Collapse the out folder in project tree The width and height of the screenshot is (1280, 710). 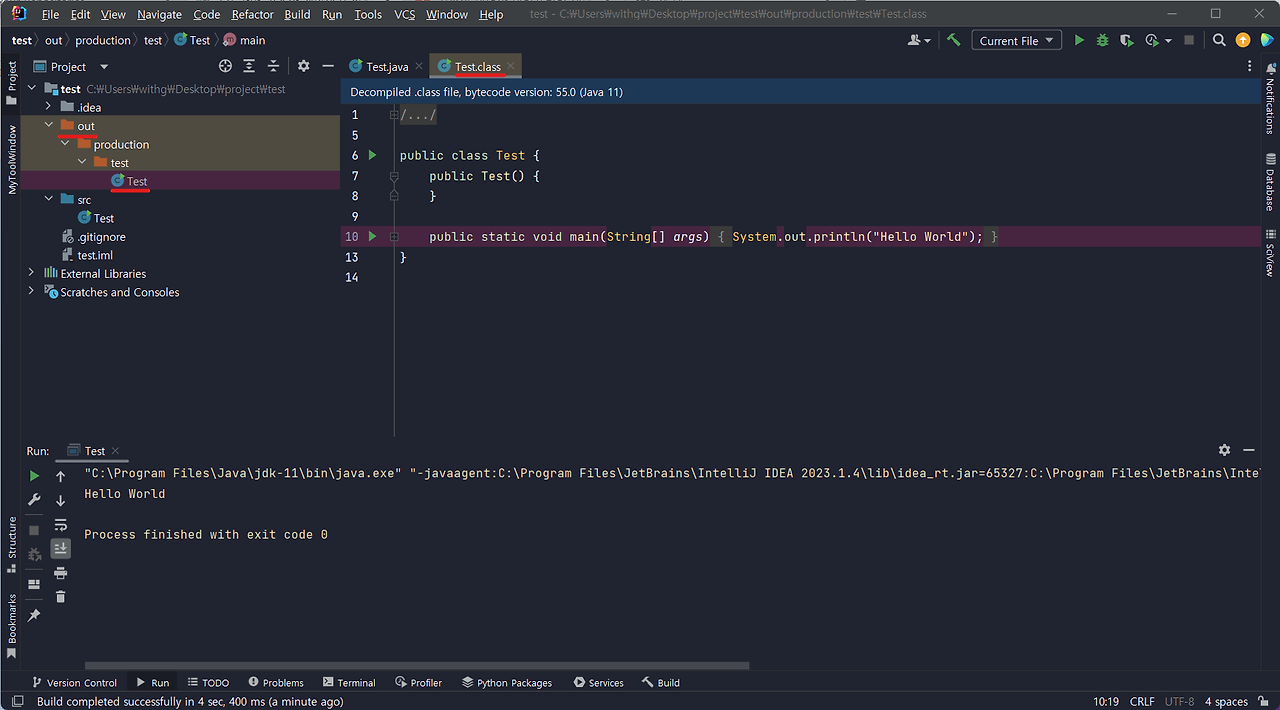48,126
